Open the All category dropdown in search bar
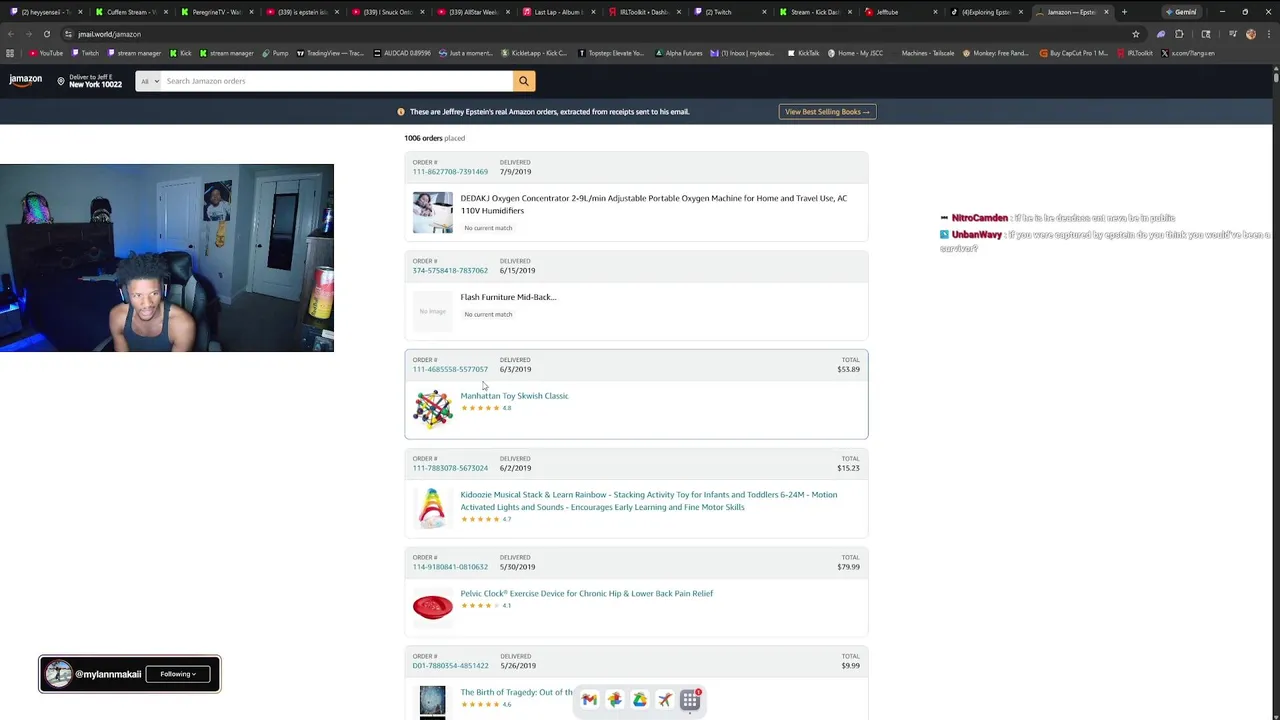The height and width of the screenshot is (720, 1280). click(148, 81)
